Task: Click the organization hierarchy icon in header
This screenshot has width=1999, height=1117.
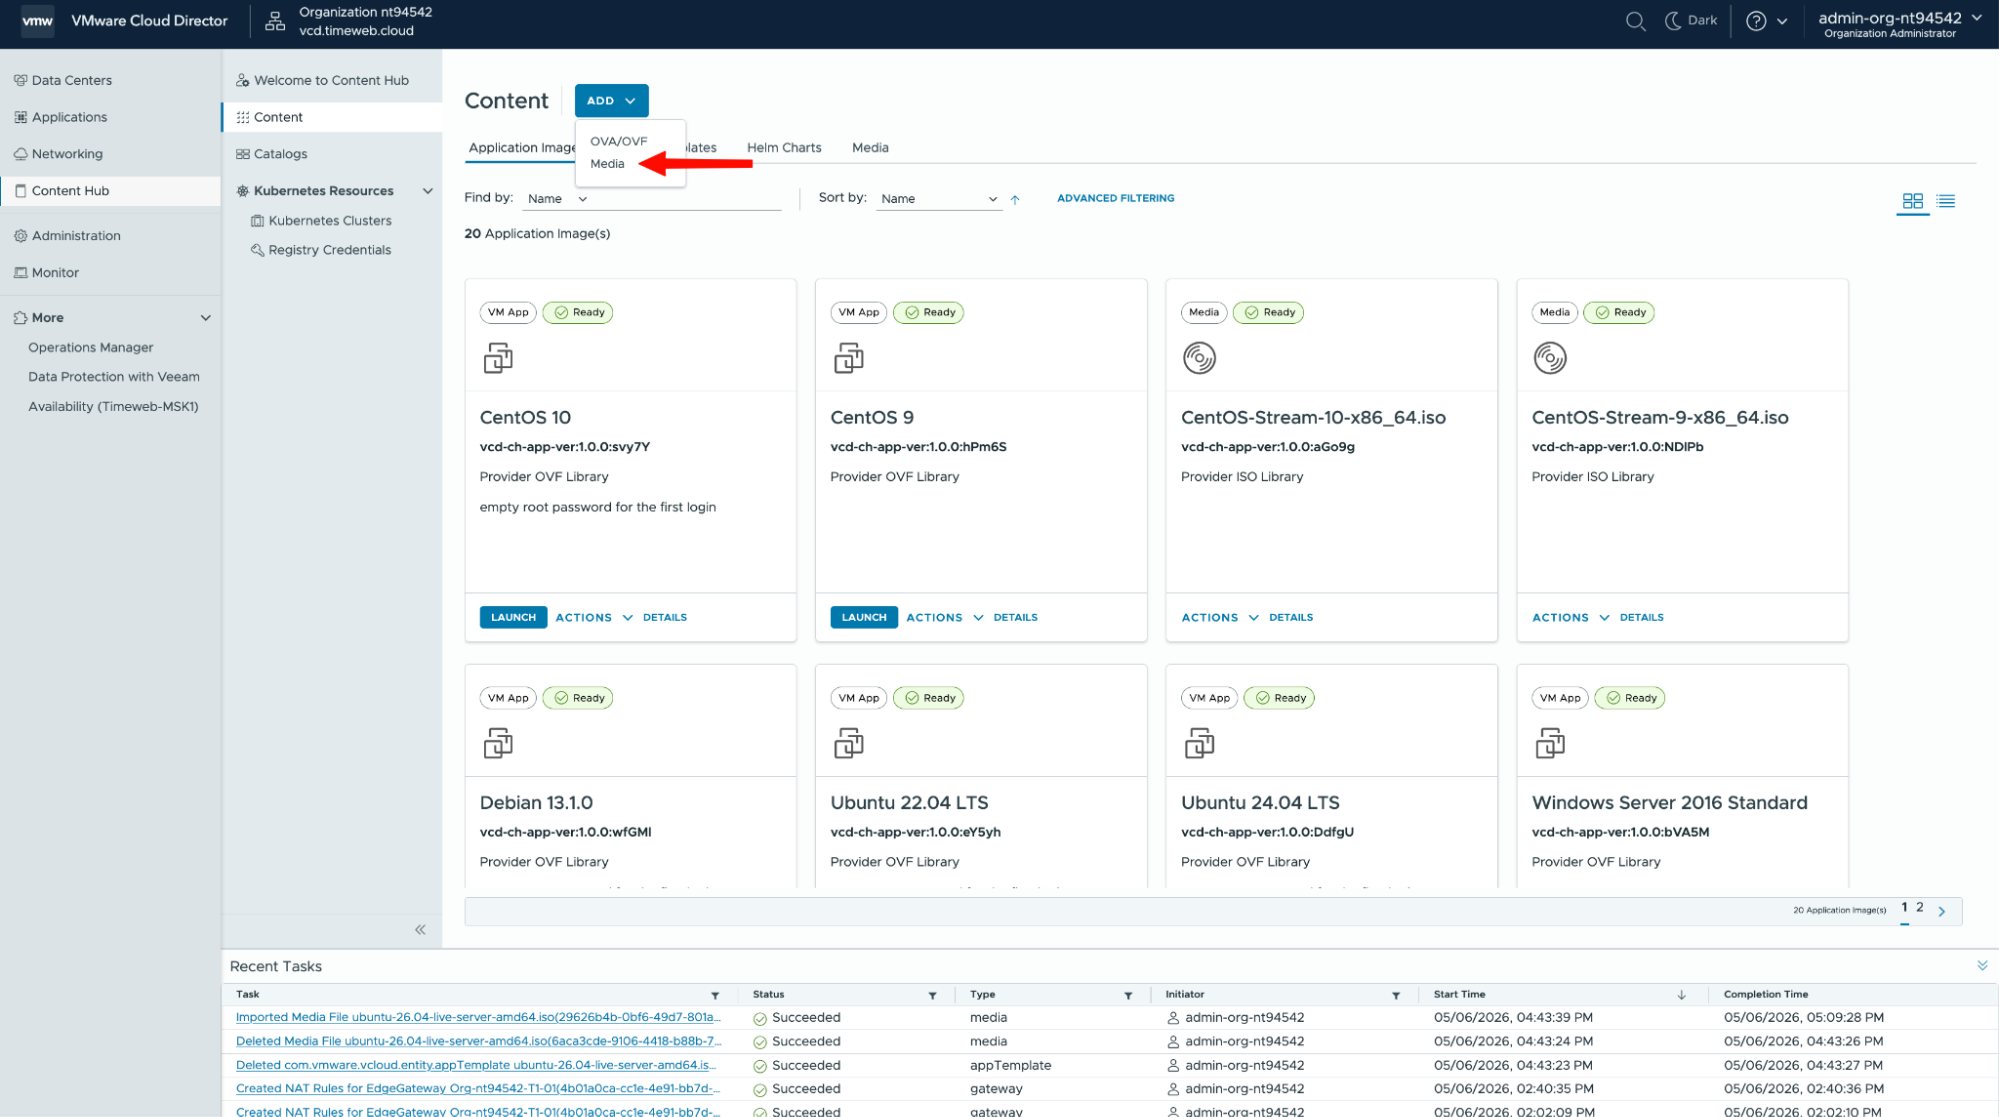Action: coord(275,21)
